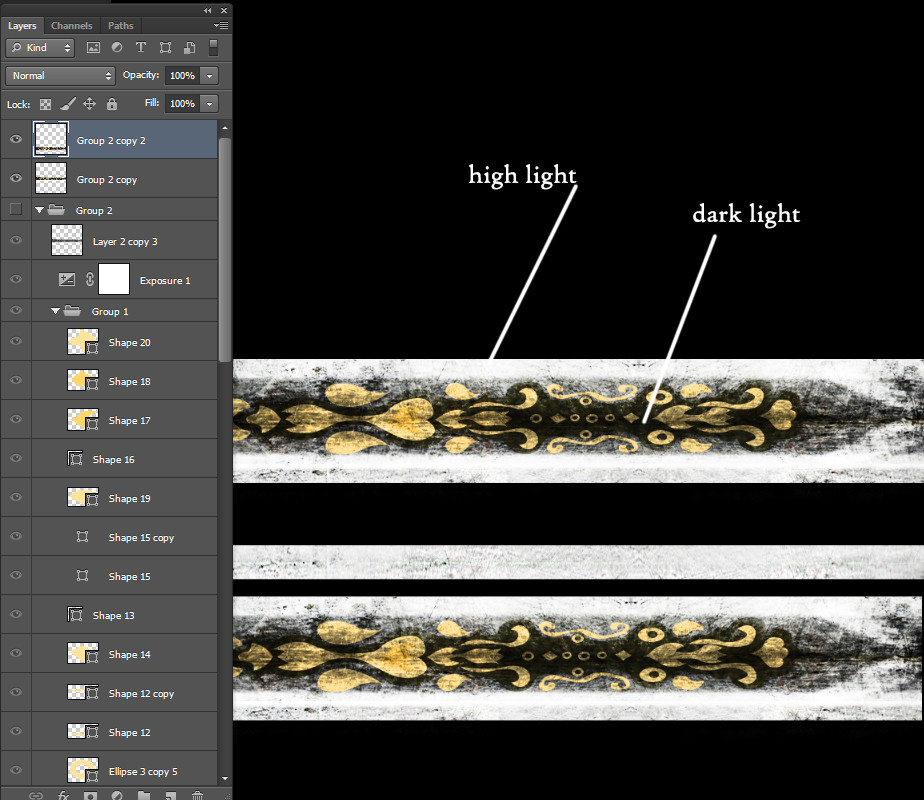Click Shape 16 vector icon
The height and width of the screenshot is (800, 924).
75,458
